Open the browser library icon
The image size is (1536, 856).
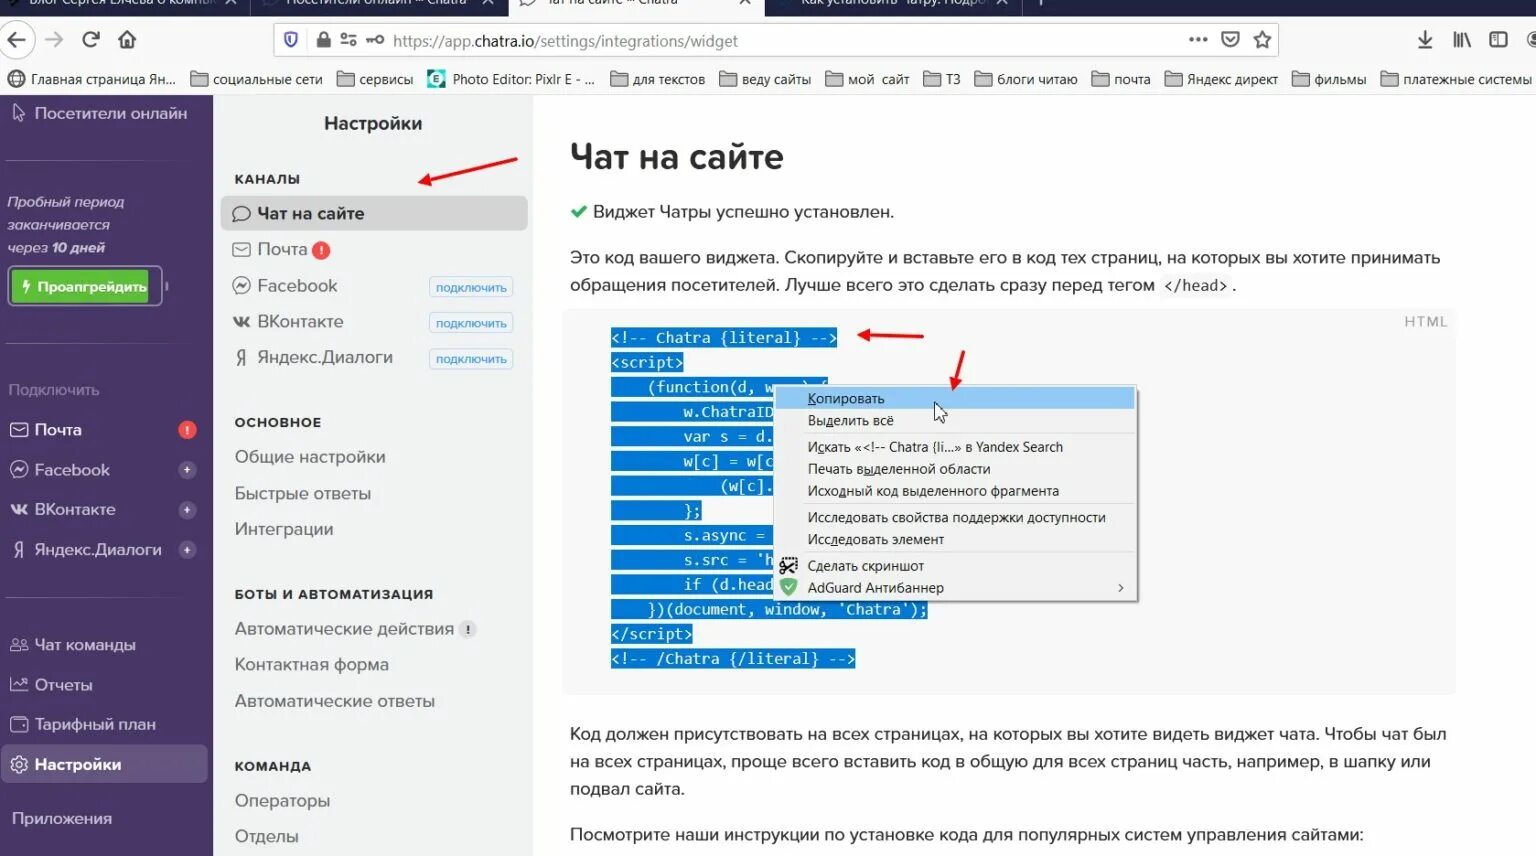tap(1462, 40)
